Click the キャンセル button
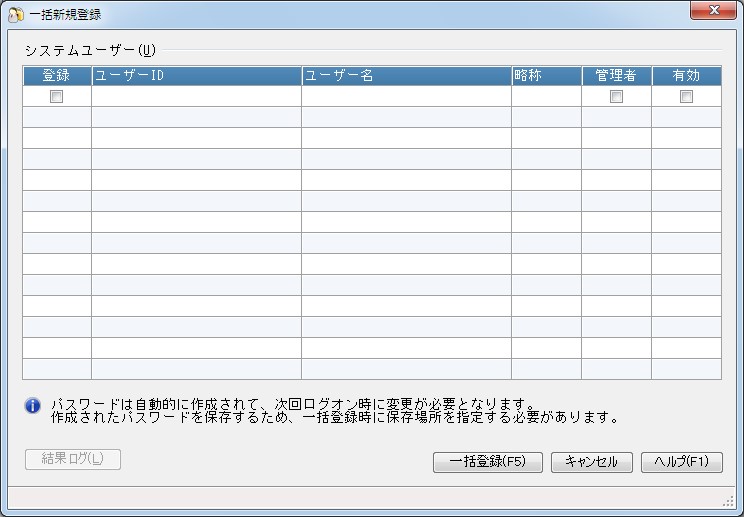744x517 pixels. 592,462
